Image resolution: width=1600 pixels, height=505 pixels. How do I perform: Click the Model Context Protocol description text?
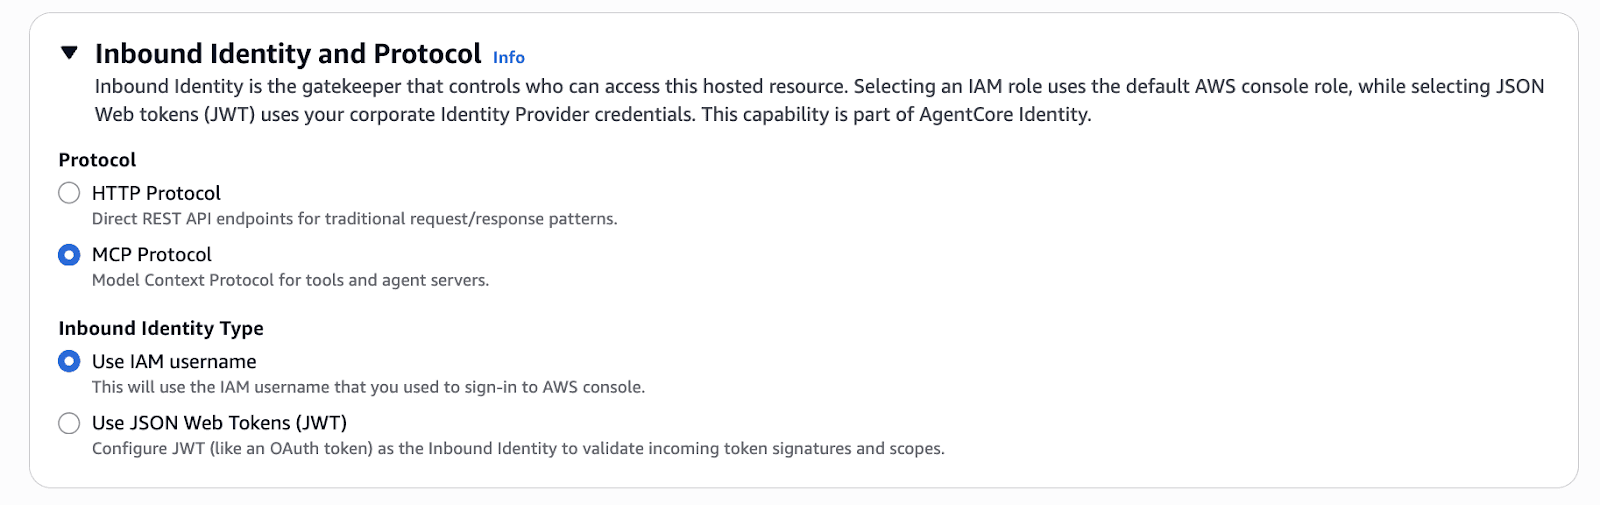pos(290,280)
